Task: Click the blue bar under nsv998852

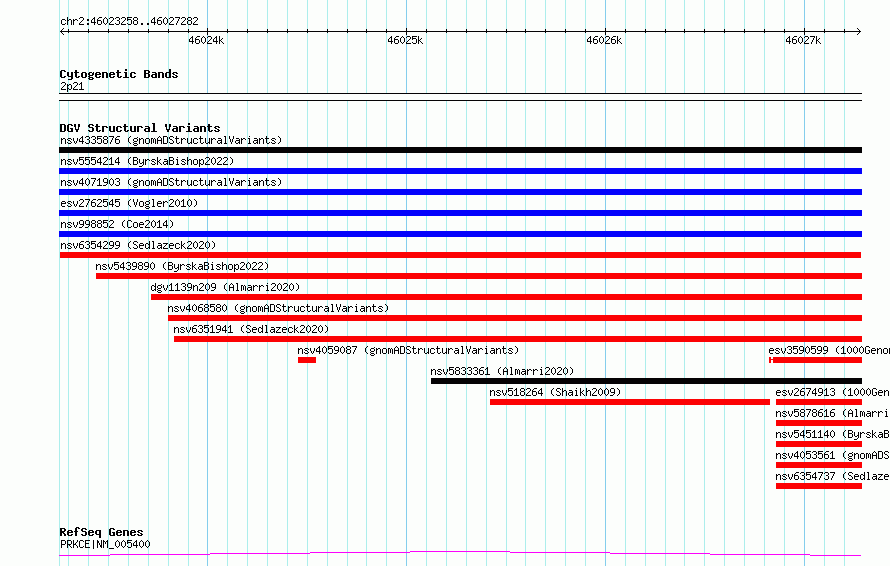Action: click(x=460, y=234)
